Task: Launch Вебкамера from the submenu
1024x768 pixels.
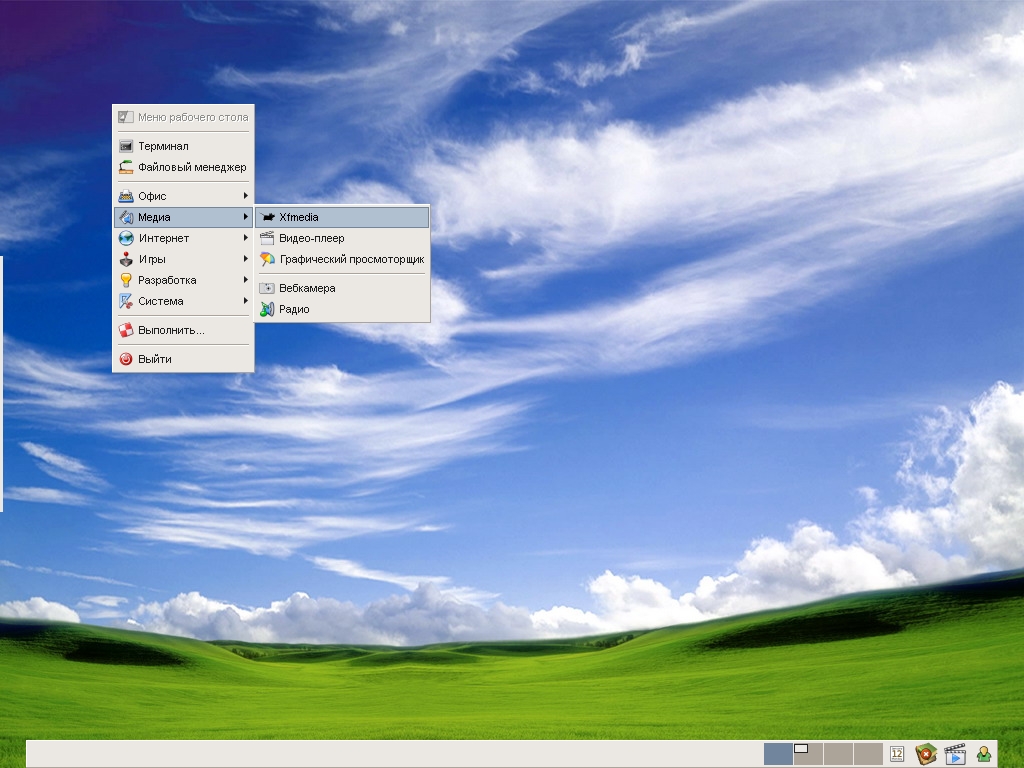Action: click(x=342, y=288)
